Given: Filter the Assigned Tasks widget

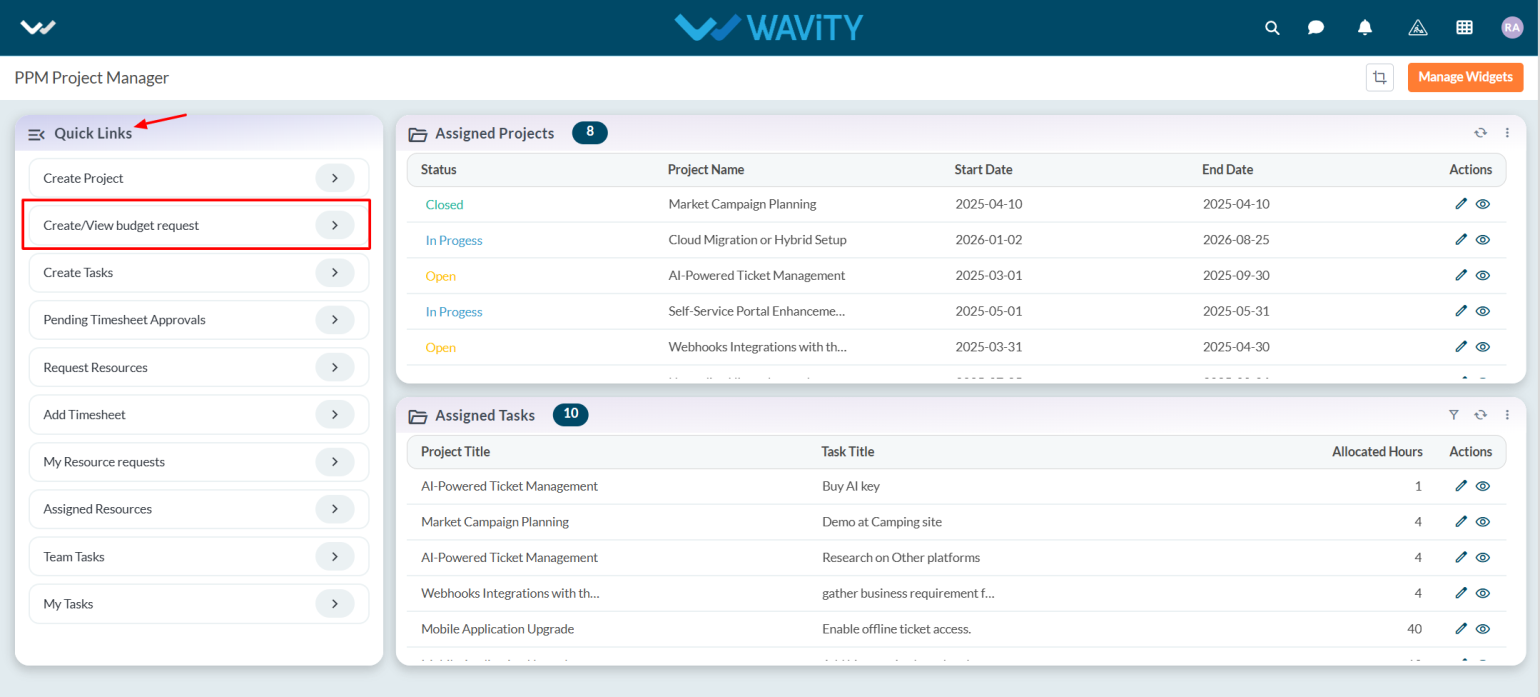Looking at the screenshot, I should pos(1454,415).
